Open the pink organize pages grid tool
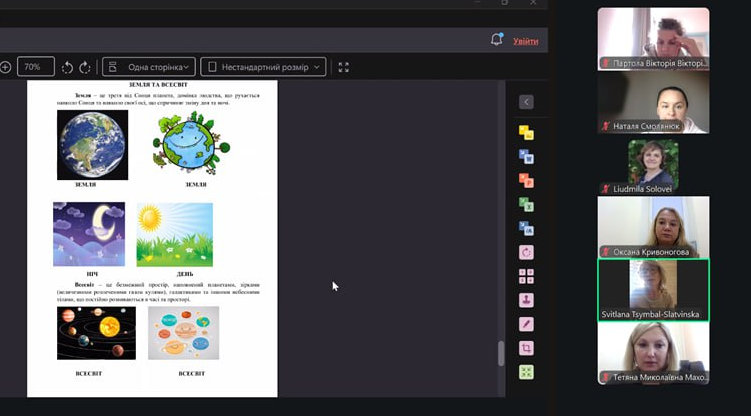751x416 pixels. point(526,276)
